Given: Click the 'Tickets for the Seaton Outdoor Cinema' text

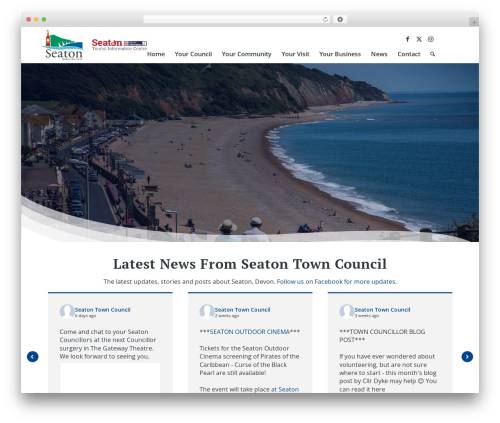Looking at the screenshot, I should pyautogui.click(x=249, y=360).
